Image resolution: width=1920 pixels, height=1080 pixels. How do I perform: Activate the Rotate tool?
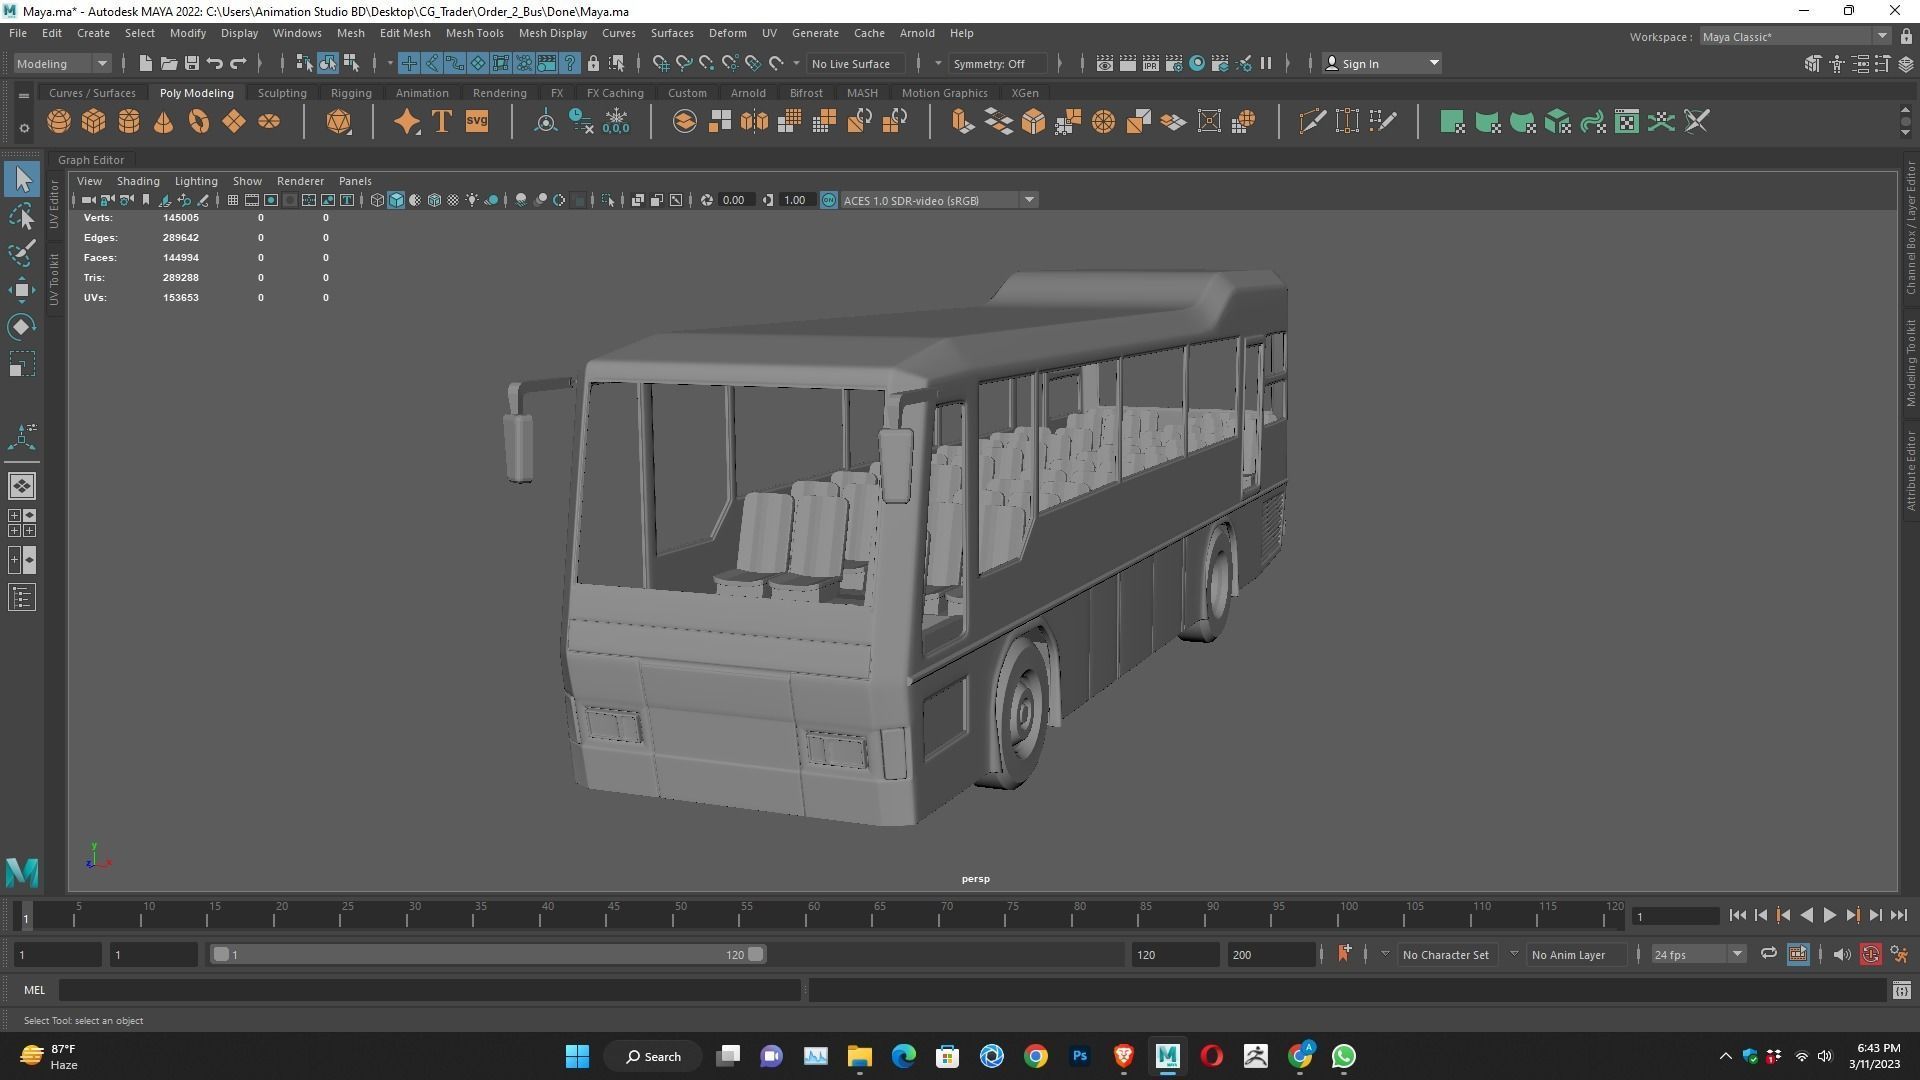(22, 327)
